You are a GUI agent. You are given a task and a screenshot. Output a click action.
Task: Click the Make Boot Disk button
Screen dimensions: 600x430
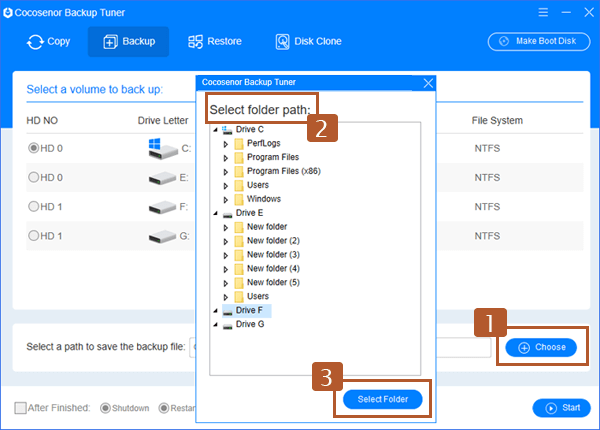tap(539, 41)
